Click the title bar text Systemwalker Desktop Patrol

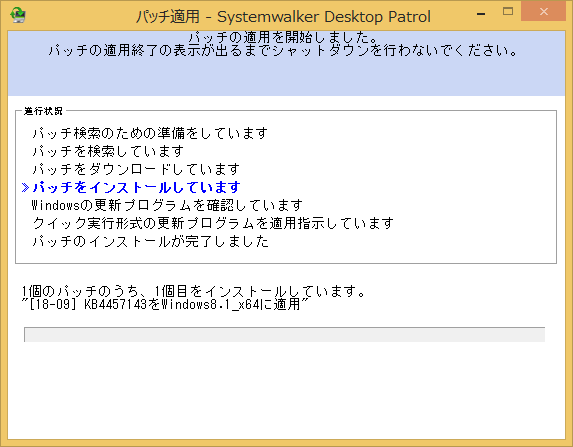tap(283, 16)
